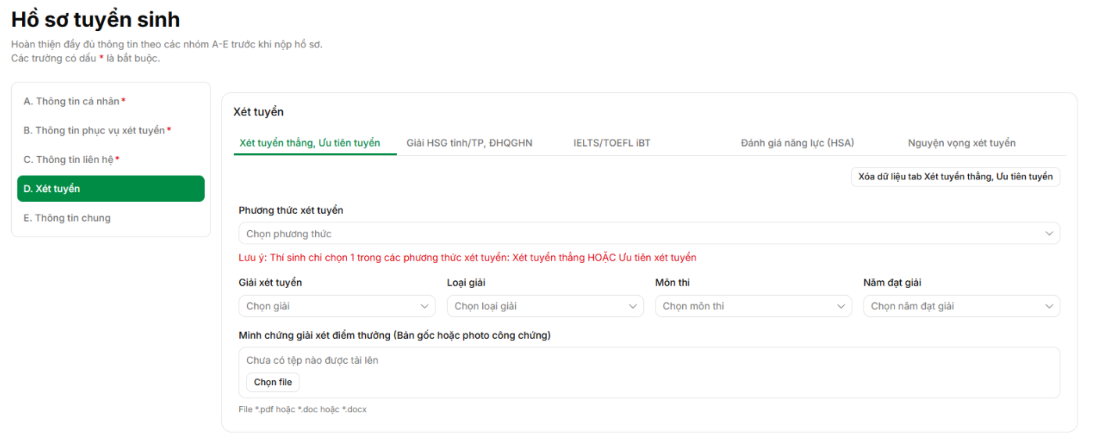Open C. Thông tin liên hệ section
The width and height of the screenshot is (1097, 443).
[x=111, y=160]
